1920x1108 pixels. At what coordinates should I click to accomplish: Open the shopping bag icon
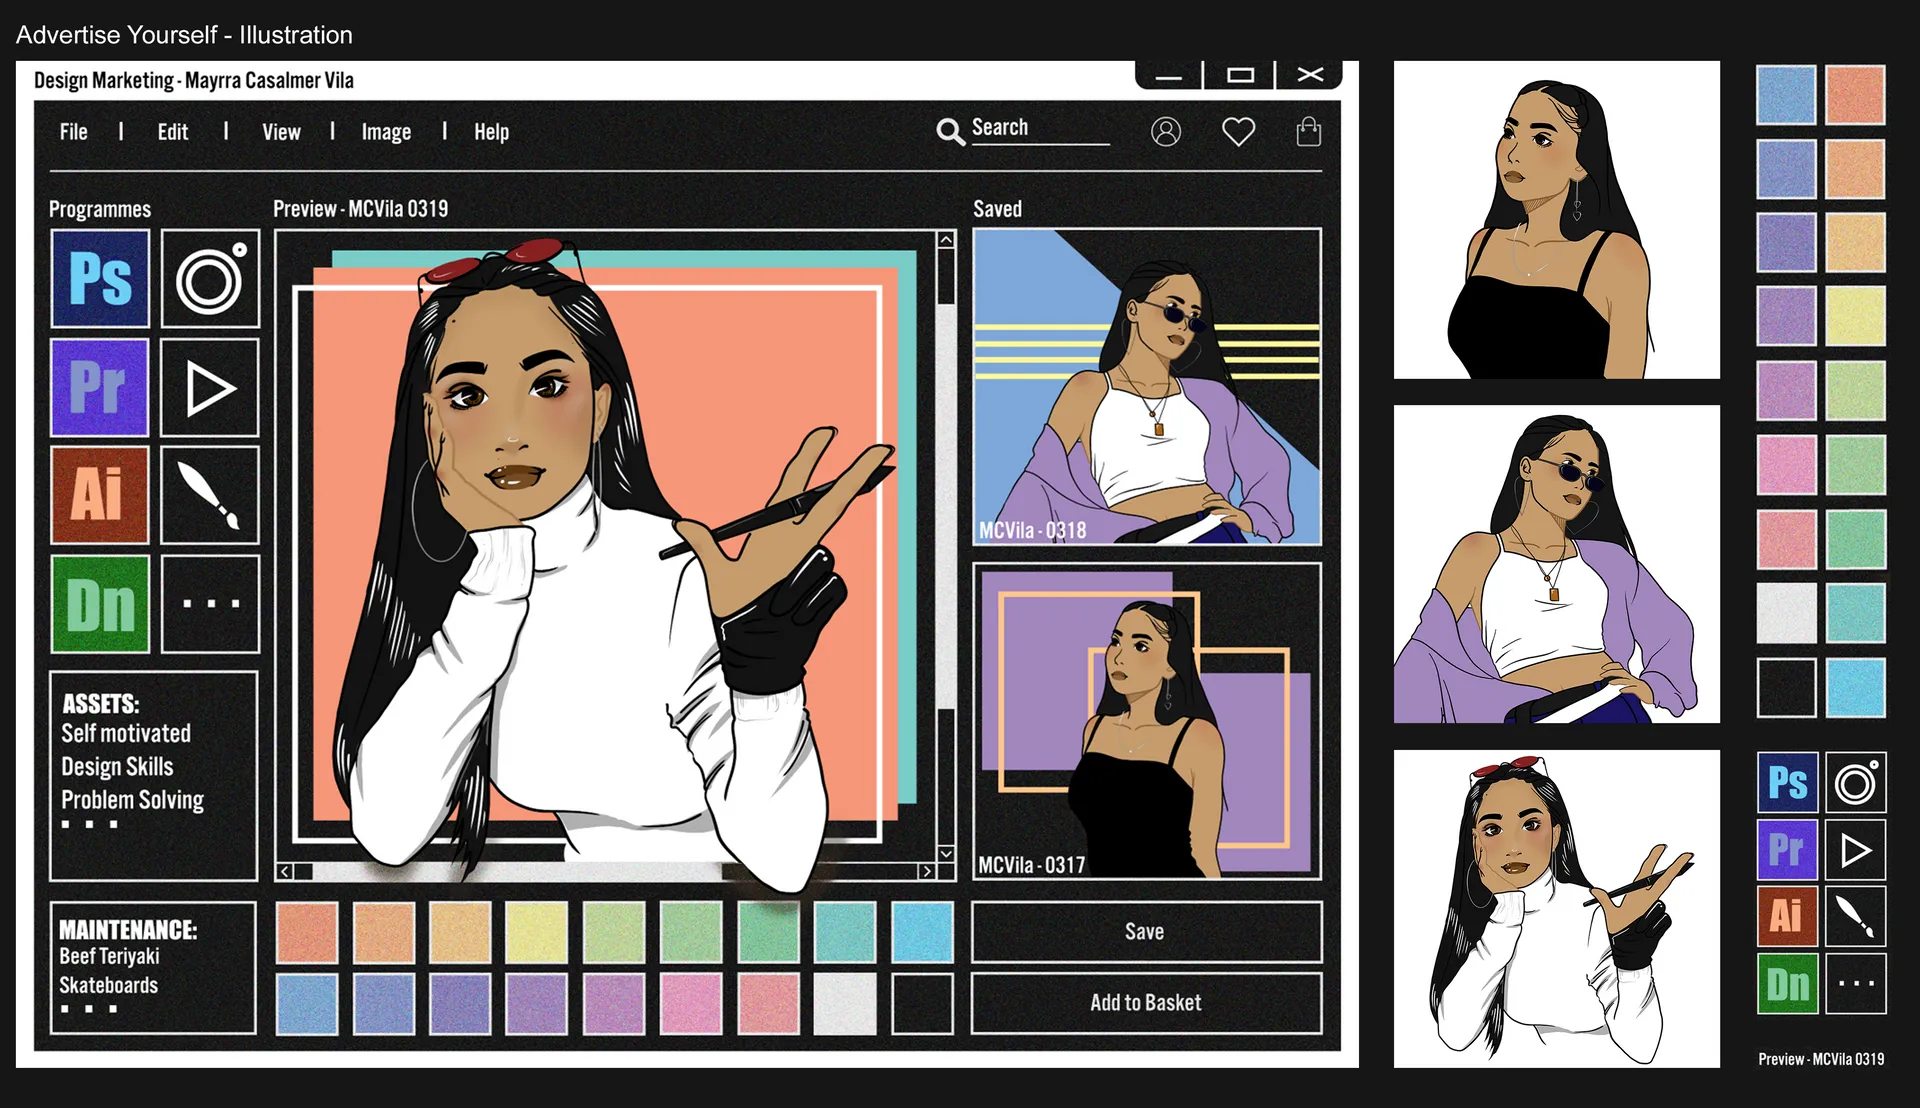coord(1308,132)
